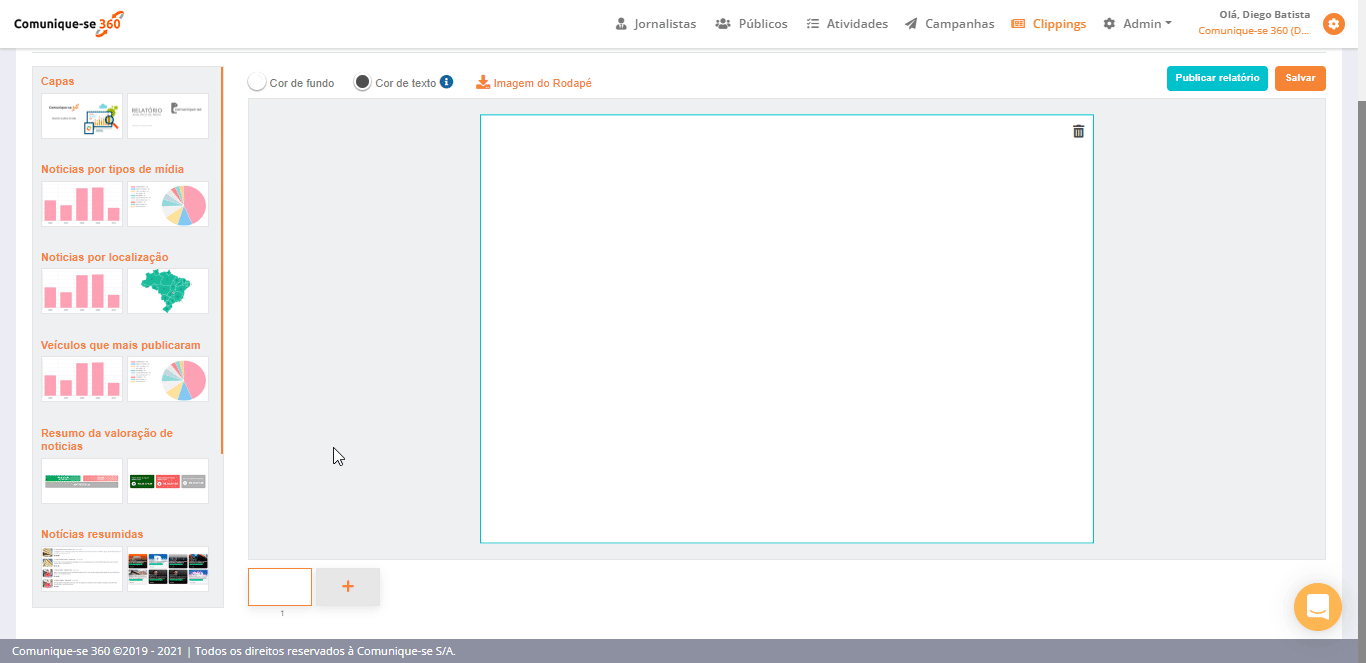This screenshot has height=663, width=1366.
Task: Delete the slide using trash icon
Action: tap(1078, 131)
